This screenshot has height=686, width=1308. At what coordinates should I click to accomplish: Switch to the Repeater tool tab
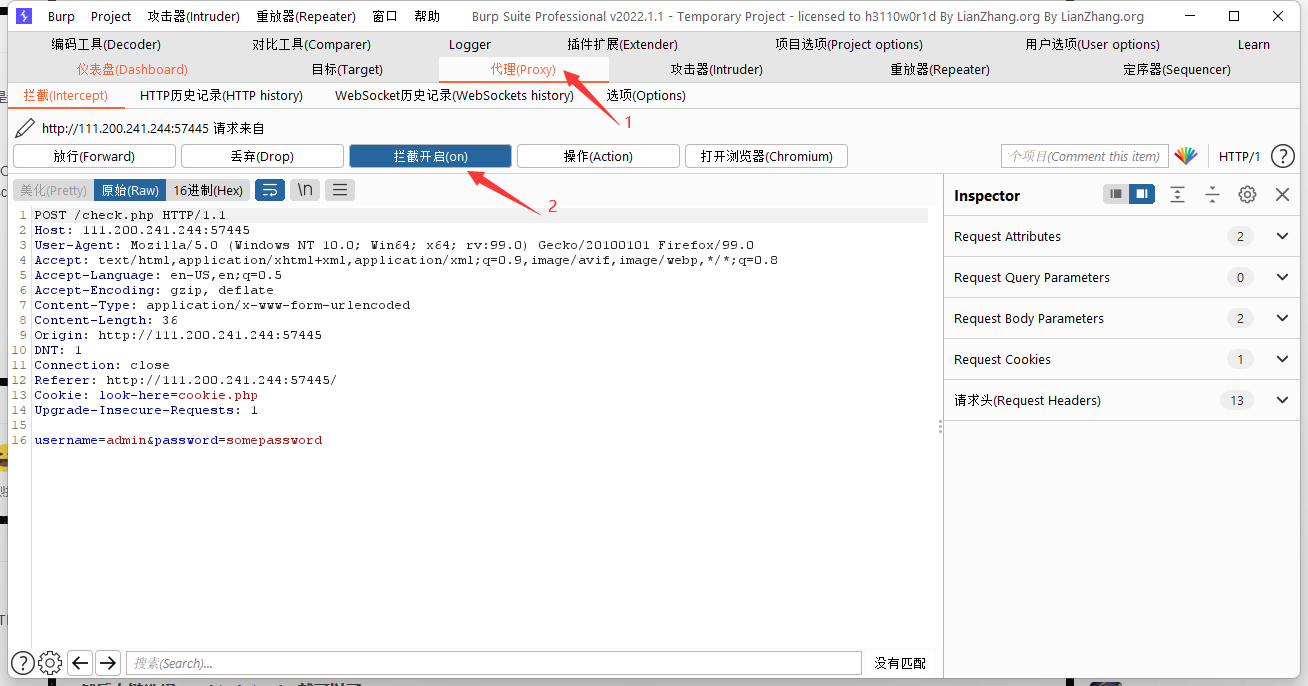click(940, 69)
